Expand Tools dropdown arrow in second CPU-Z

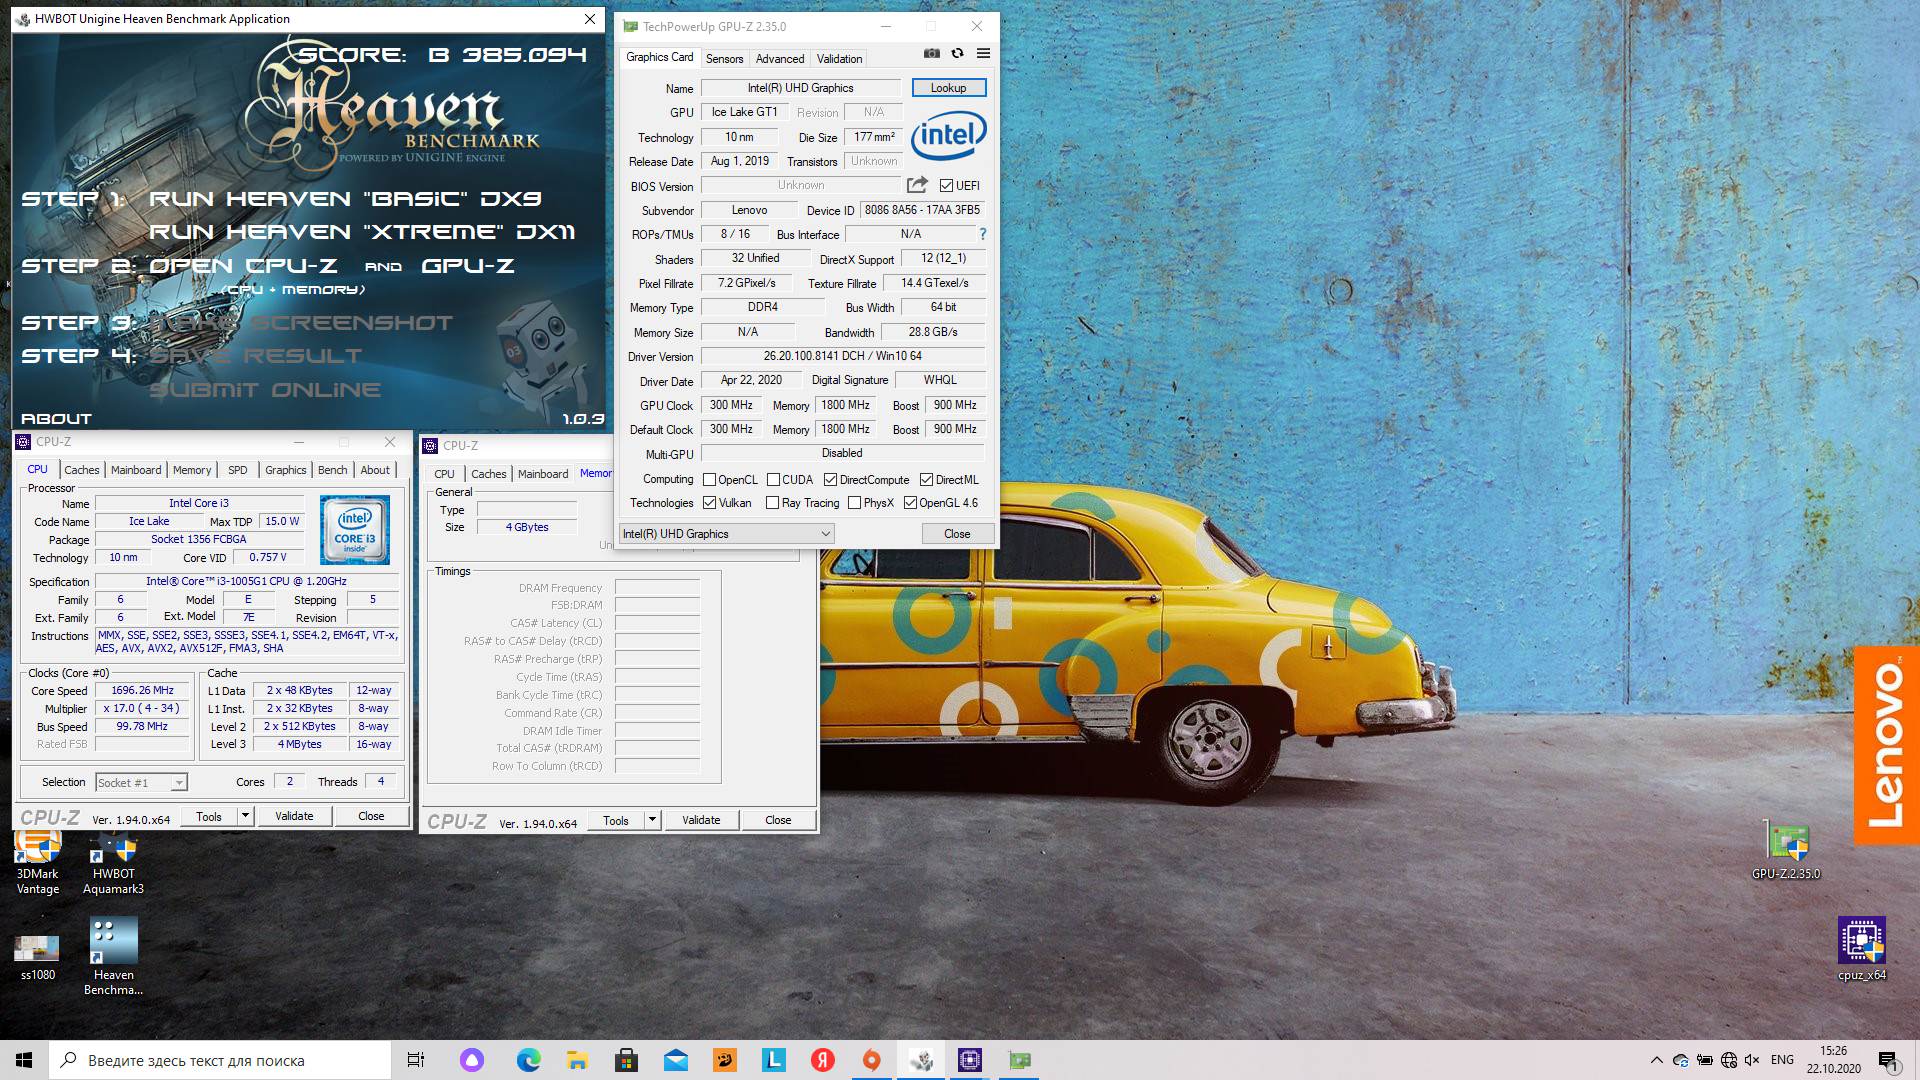[x=652, y=820]
